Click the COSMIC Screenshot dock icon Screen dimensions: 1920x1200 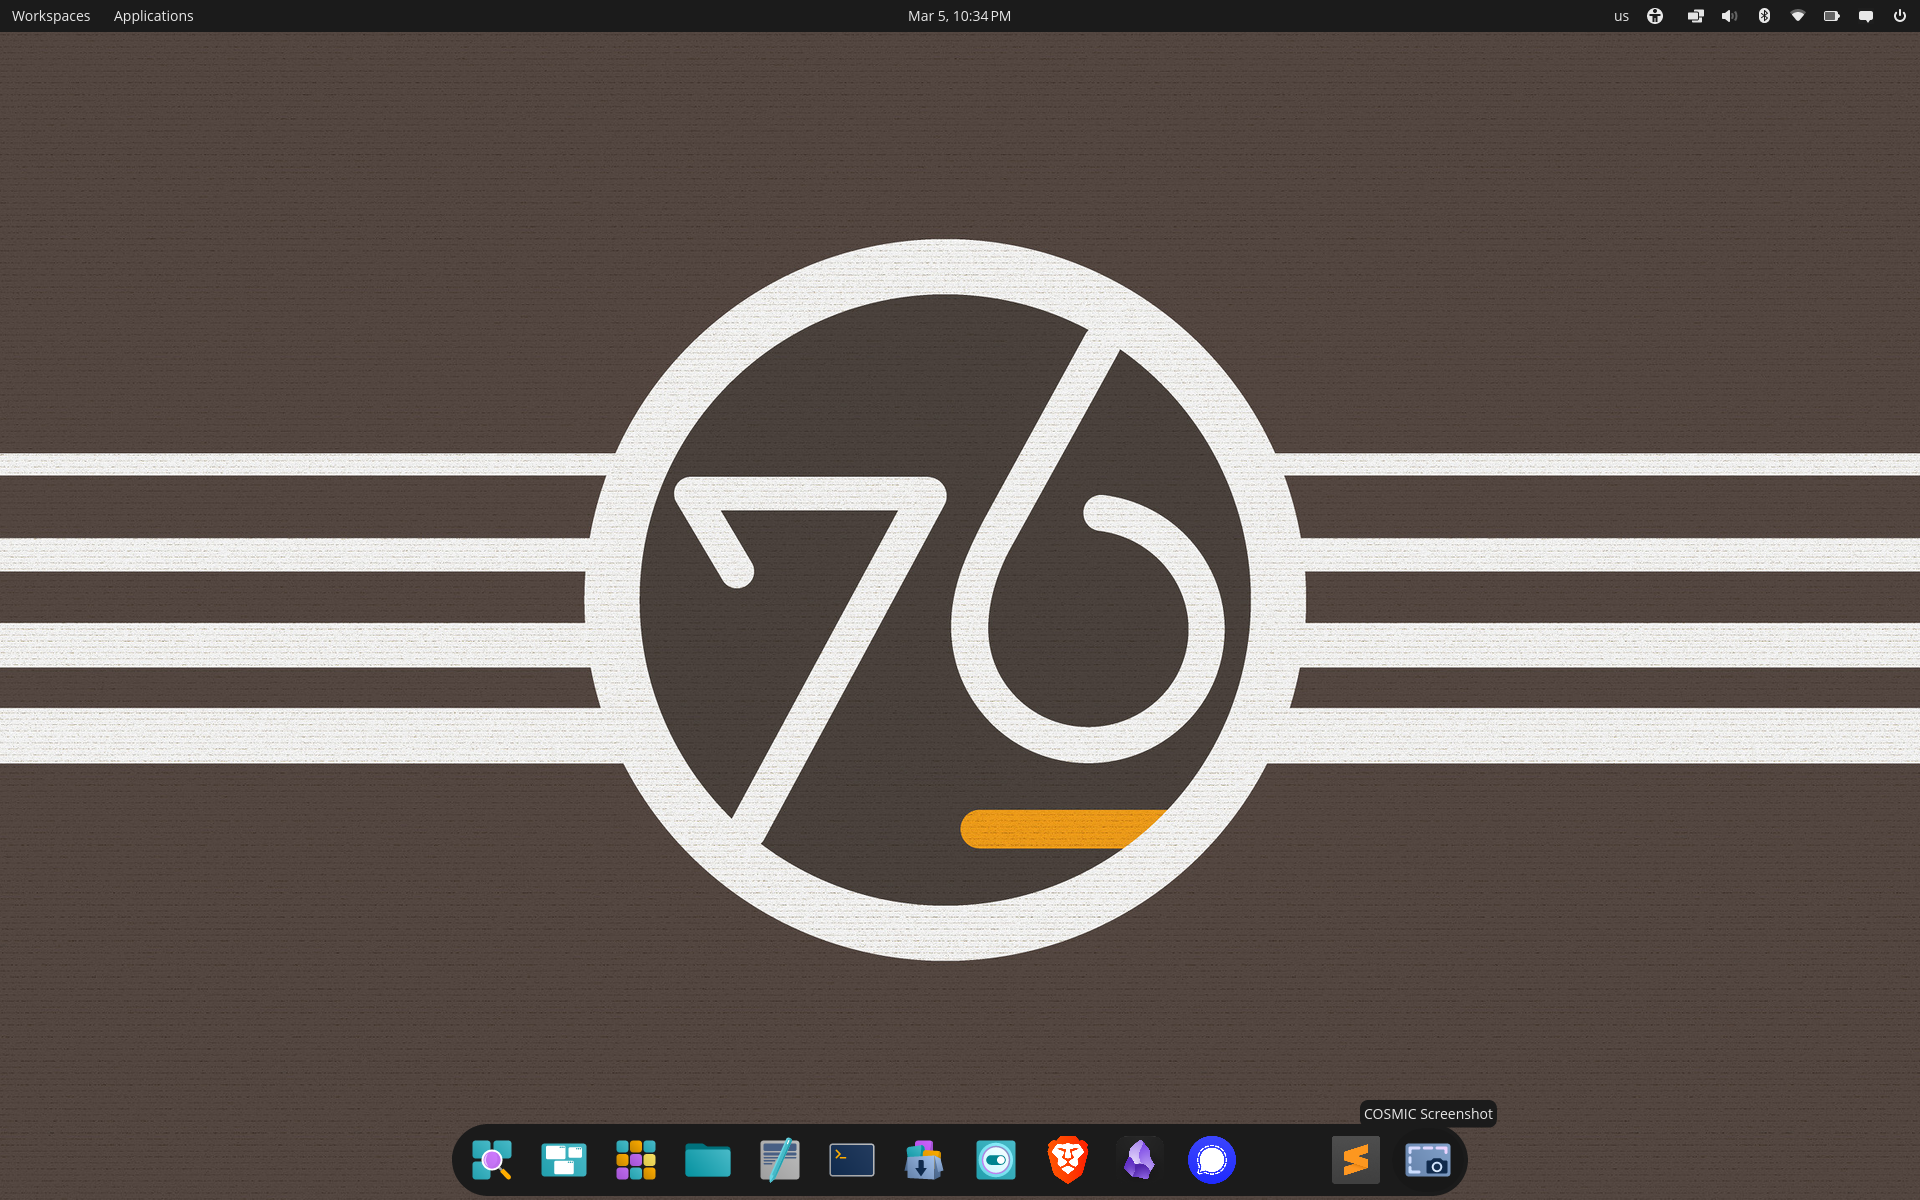[x=1427, y=1160]
